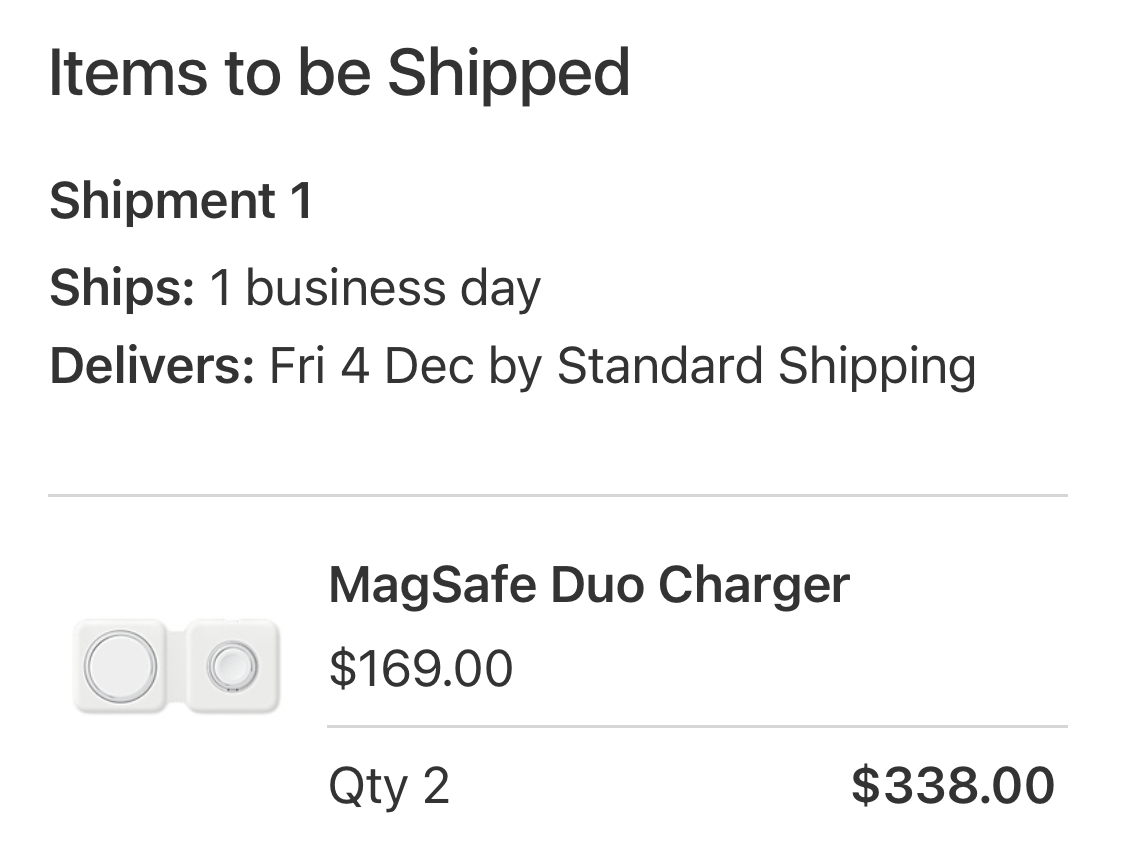Click the Qty 2 quantity label

pos(389,786)
